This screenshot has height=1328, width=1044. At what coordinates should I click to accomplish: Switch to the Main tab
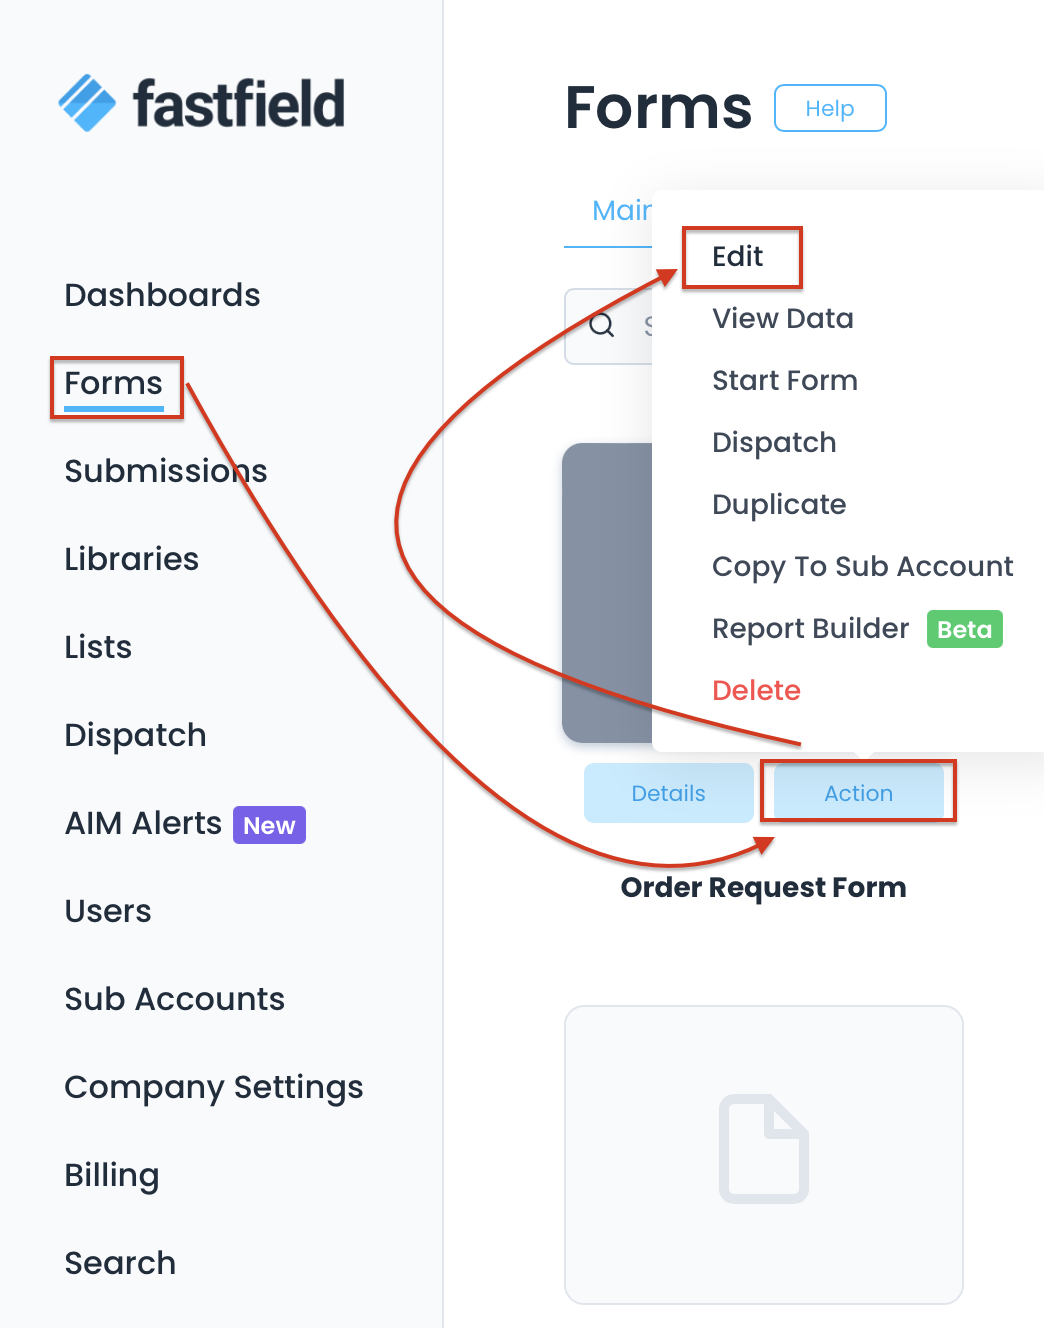(621, 211)
